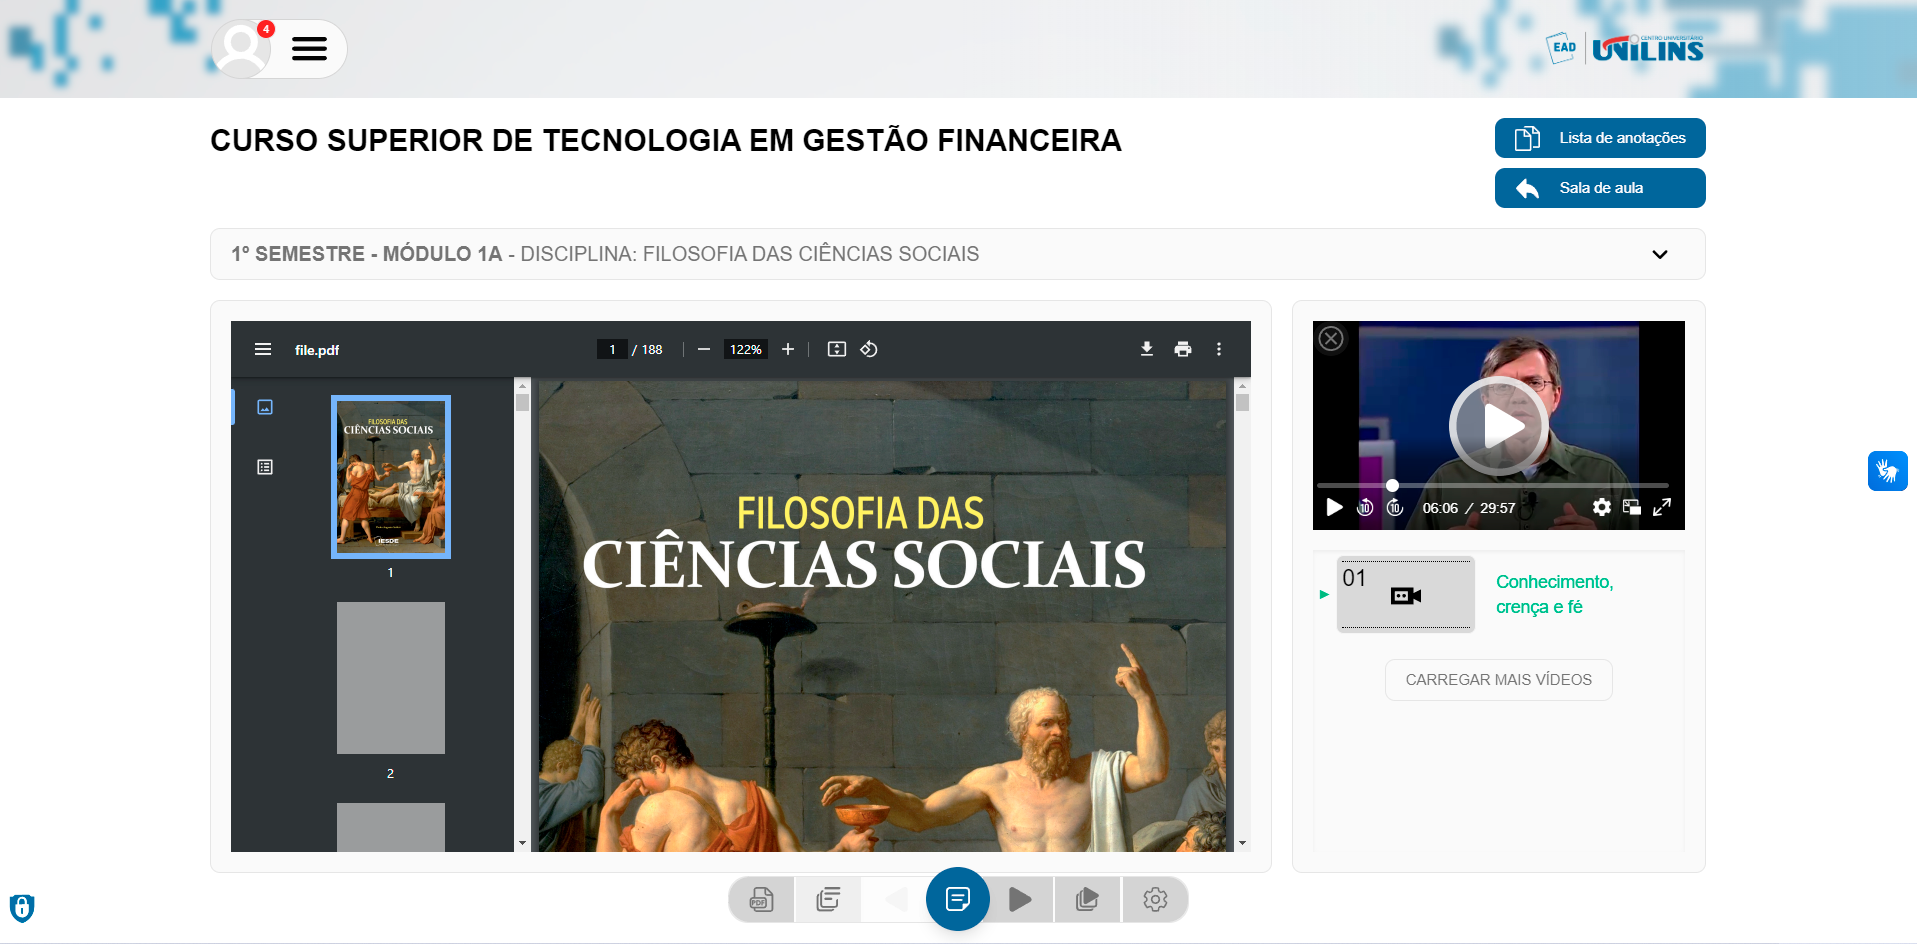Open the course settings gear in bottom toolbar
This screenshot has height=944, width=1917.
[x=1155, y=899]
